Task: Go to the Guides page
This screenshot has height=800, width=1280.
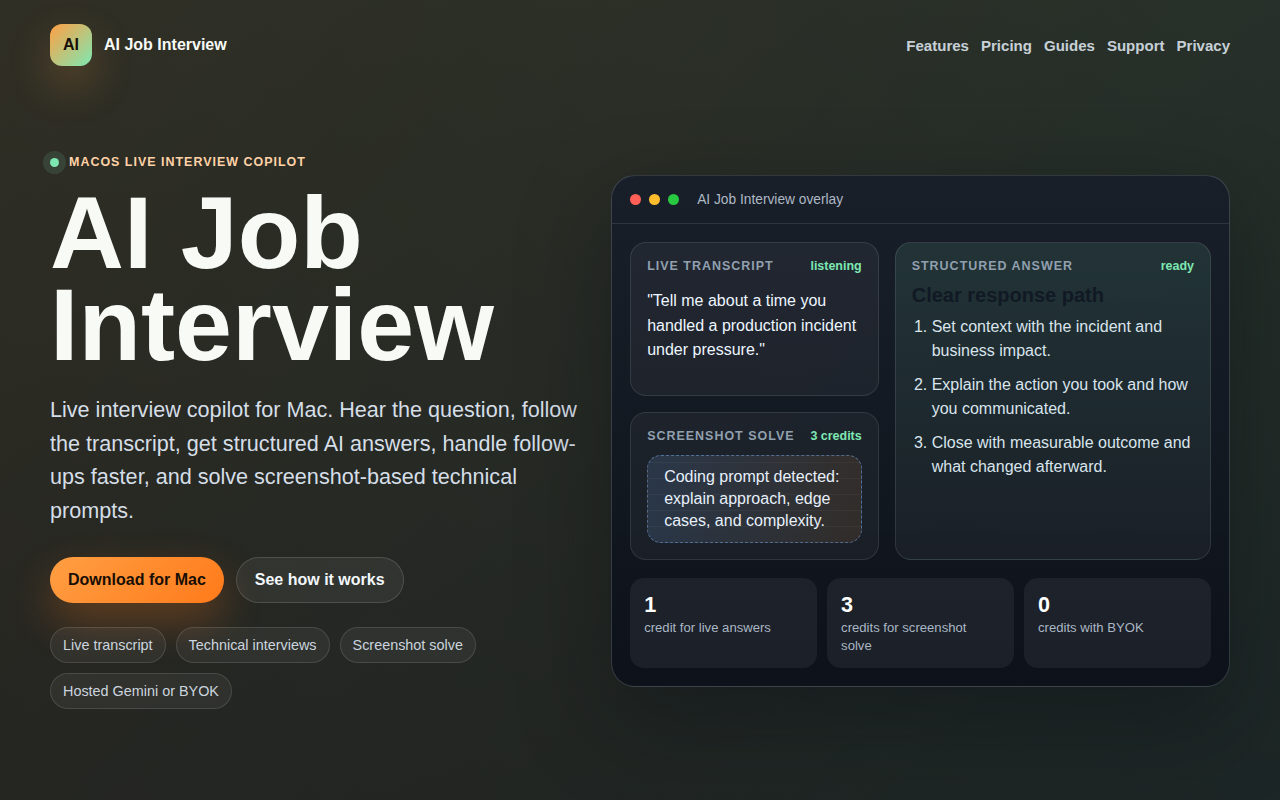Action: [1069, 46]
